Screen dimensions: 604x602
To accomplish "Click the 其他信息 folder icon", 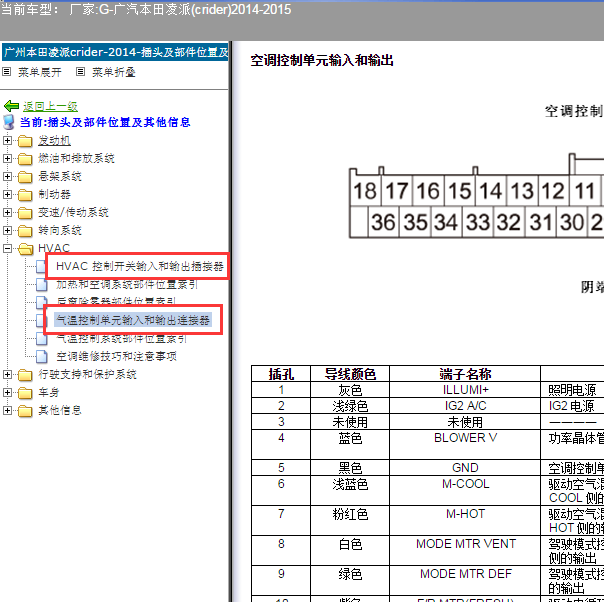I will [x=25, y=411].
